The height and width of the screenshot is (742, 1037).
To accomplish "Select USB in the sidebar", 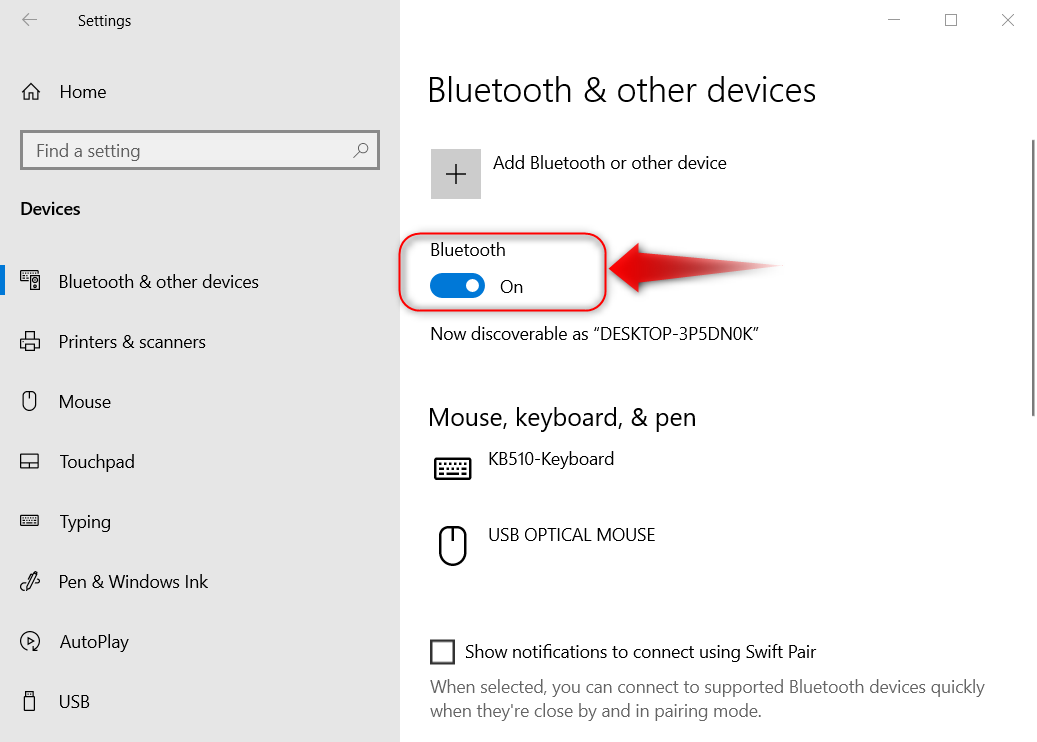I will pos(74,702).
